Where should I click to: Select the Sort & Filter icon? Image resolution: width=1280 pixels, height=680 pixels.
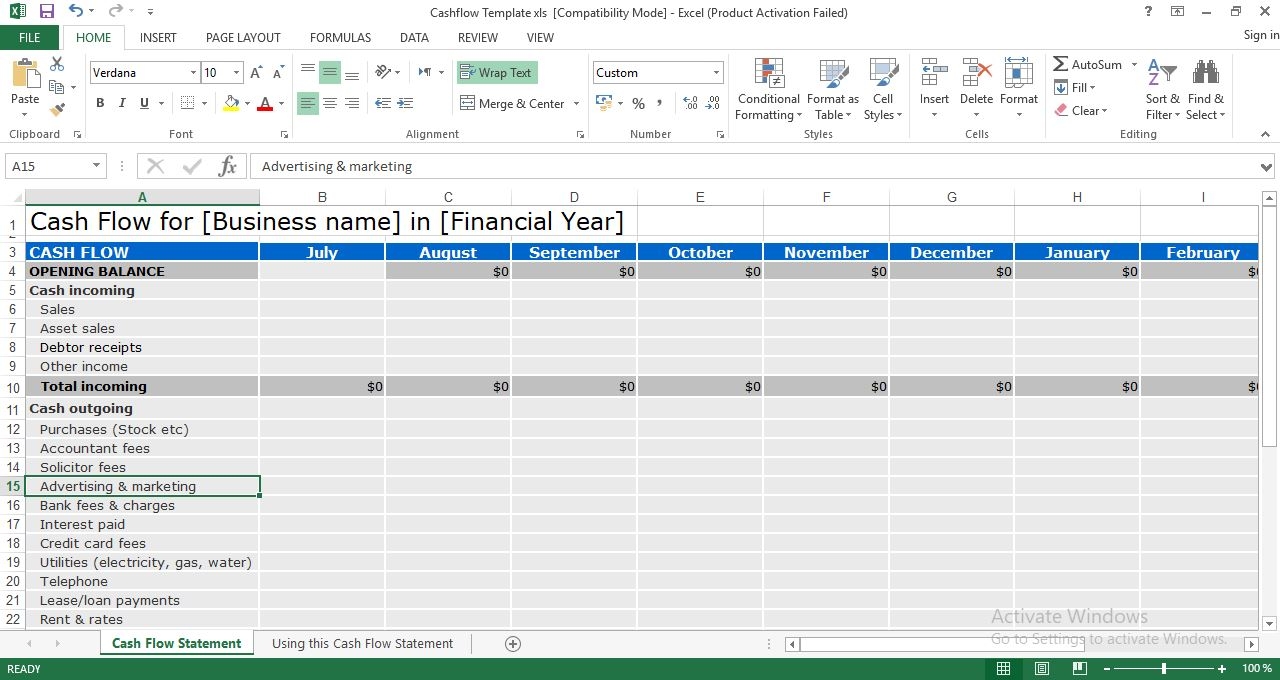point(1162,89)
